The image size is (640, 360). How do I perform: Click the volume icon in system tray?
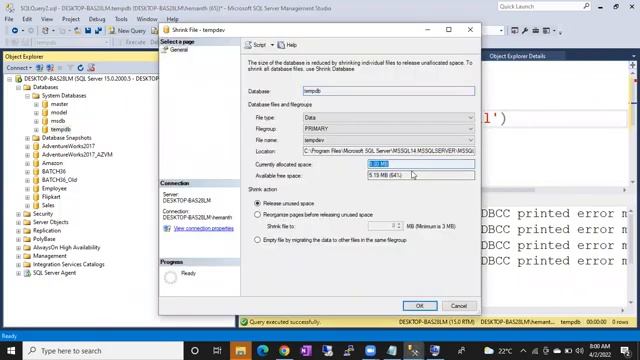pyautogui.click(x=579, y=351)
